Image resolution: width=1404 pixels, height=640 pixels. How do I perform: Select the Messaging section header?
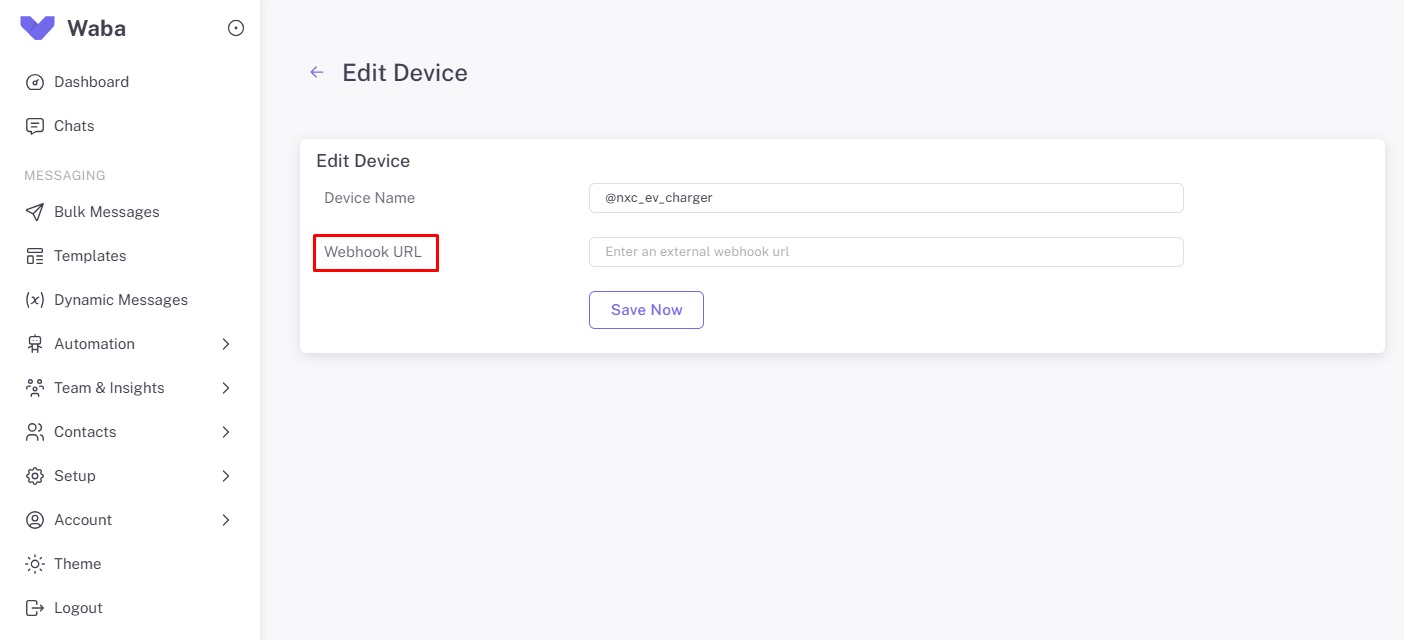[x=64, y=175]
